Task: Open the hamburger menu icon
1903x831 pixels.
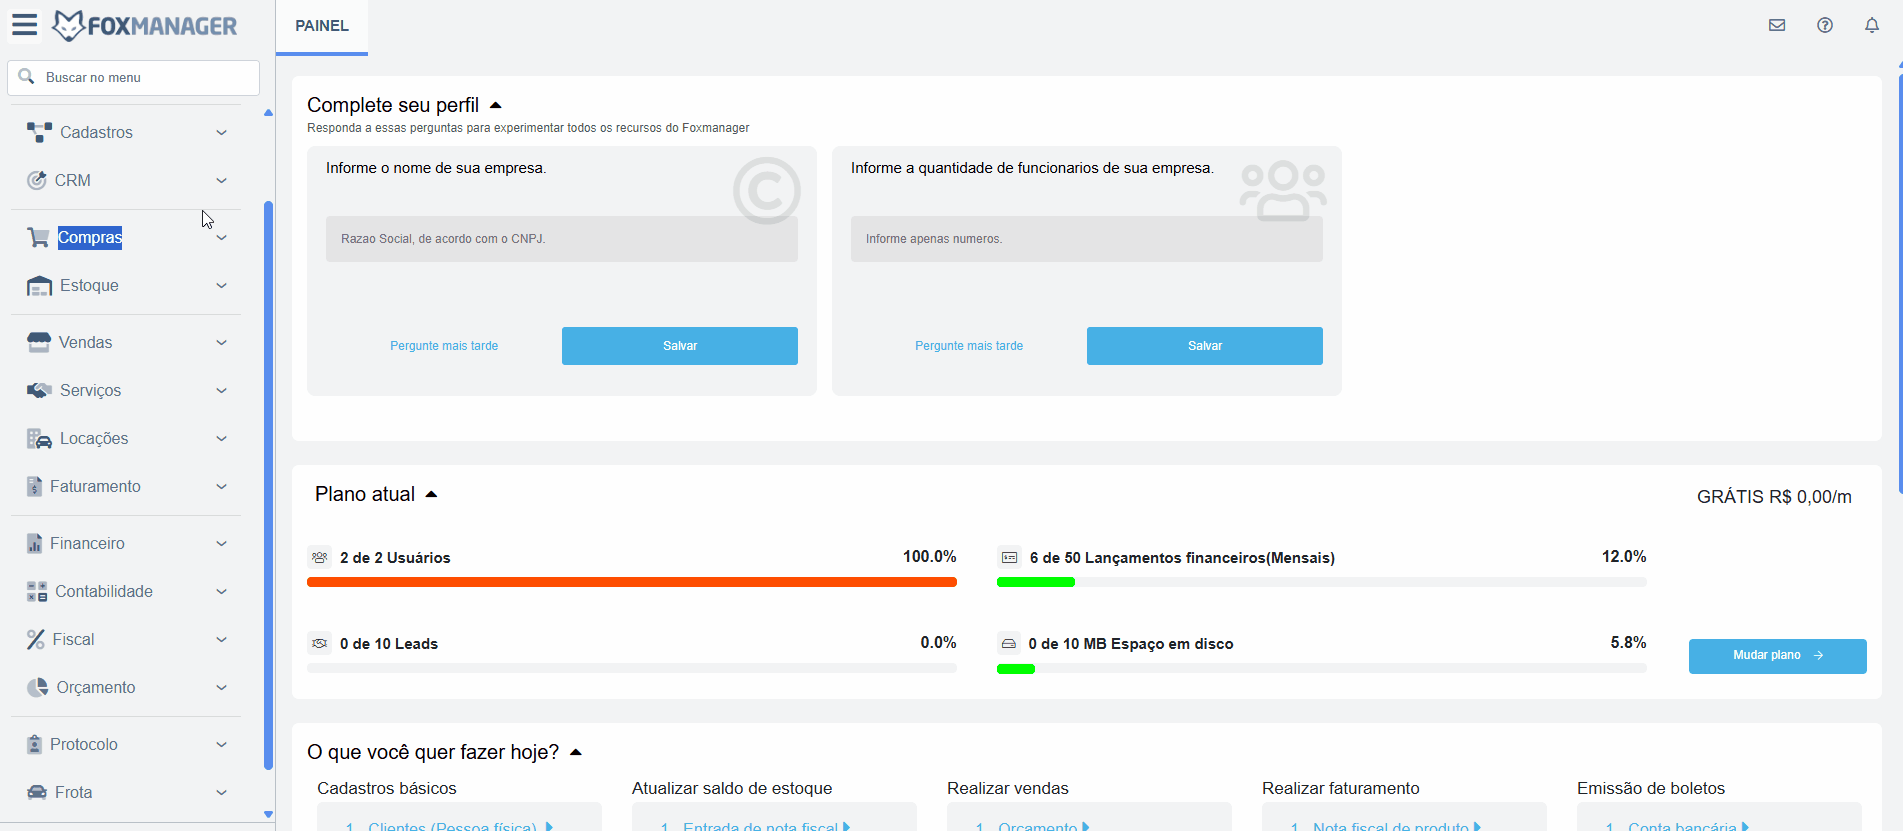Action: pyautogui.click(x=25, y=25)
